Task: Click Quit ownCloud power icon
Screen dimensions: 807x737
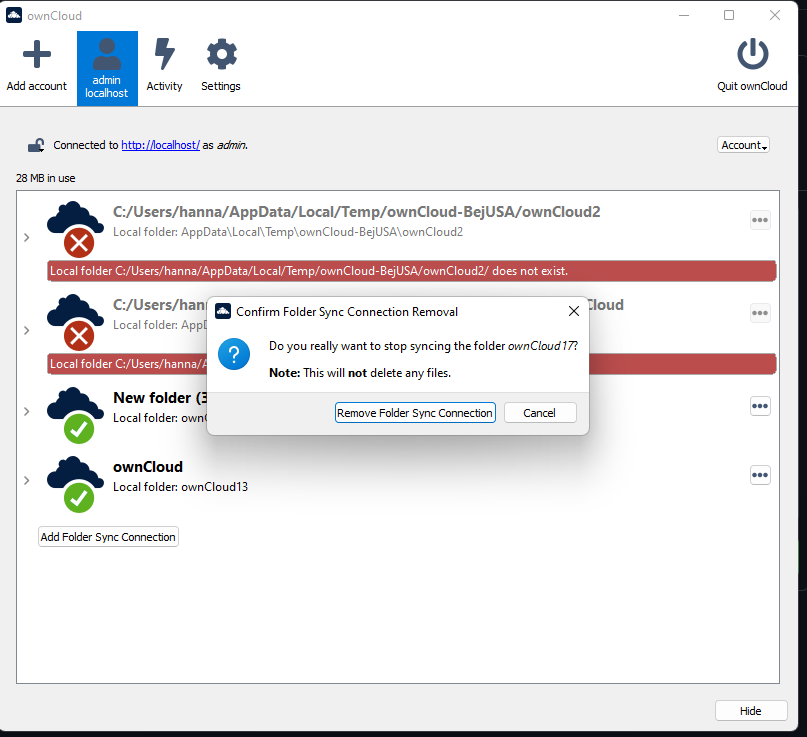Action: tap(752, 55)
